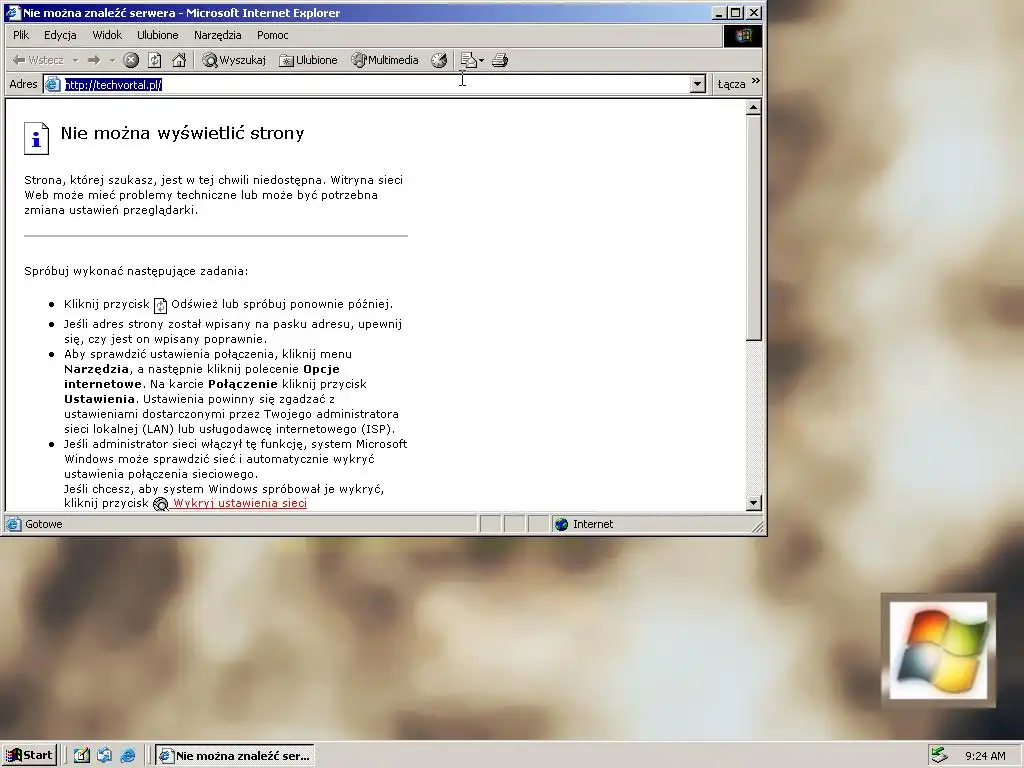Screen dimensions: 1024x768
Task: Click the Internet Explorer title bar icon
Action: (12, 12)
